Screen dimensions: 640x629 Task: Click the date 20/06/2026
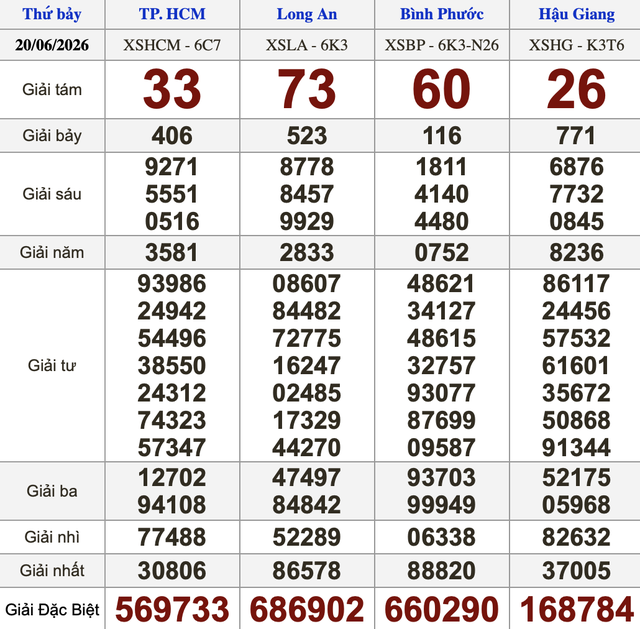pos(52,45)
